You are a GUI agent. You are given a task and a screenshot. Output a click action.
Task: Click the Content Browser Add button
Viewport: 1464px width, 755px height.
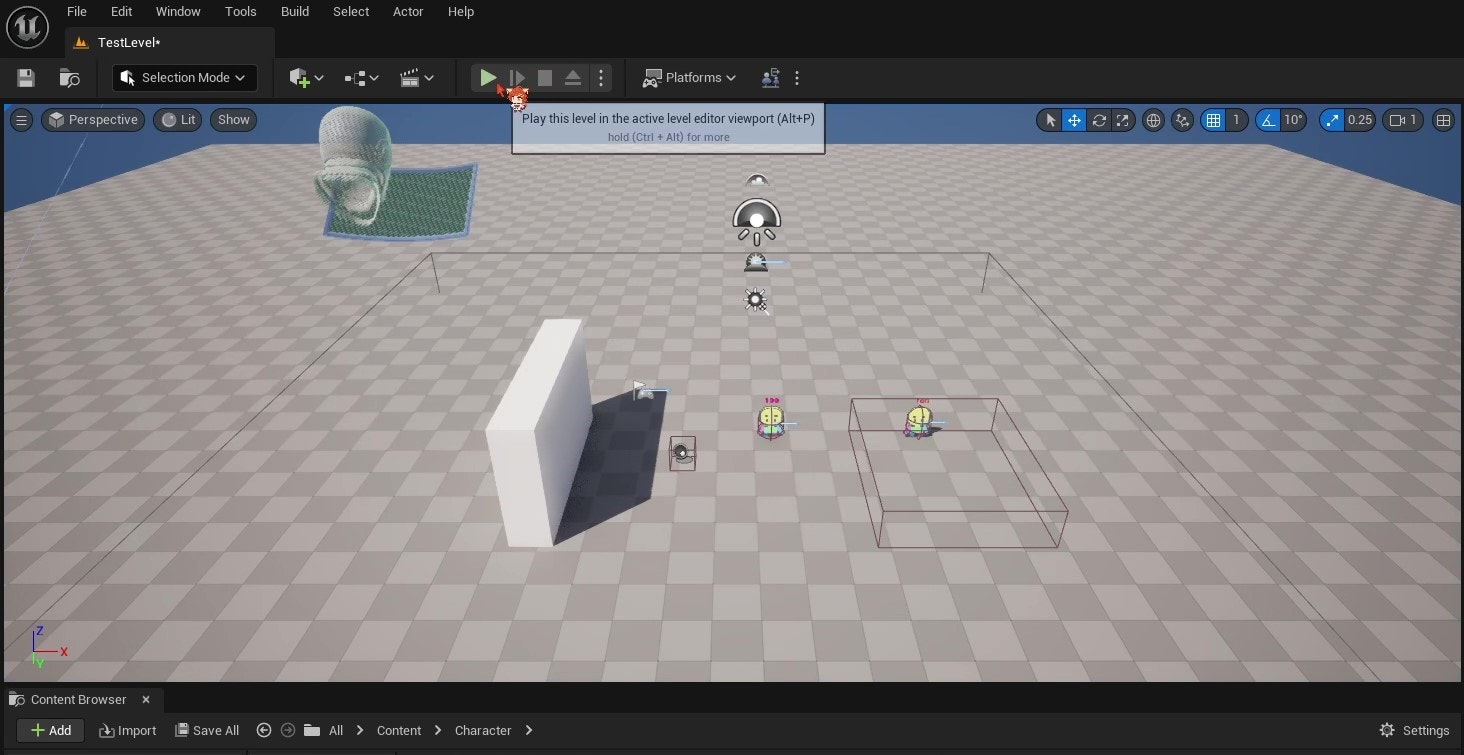[x=50, y=731]
